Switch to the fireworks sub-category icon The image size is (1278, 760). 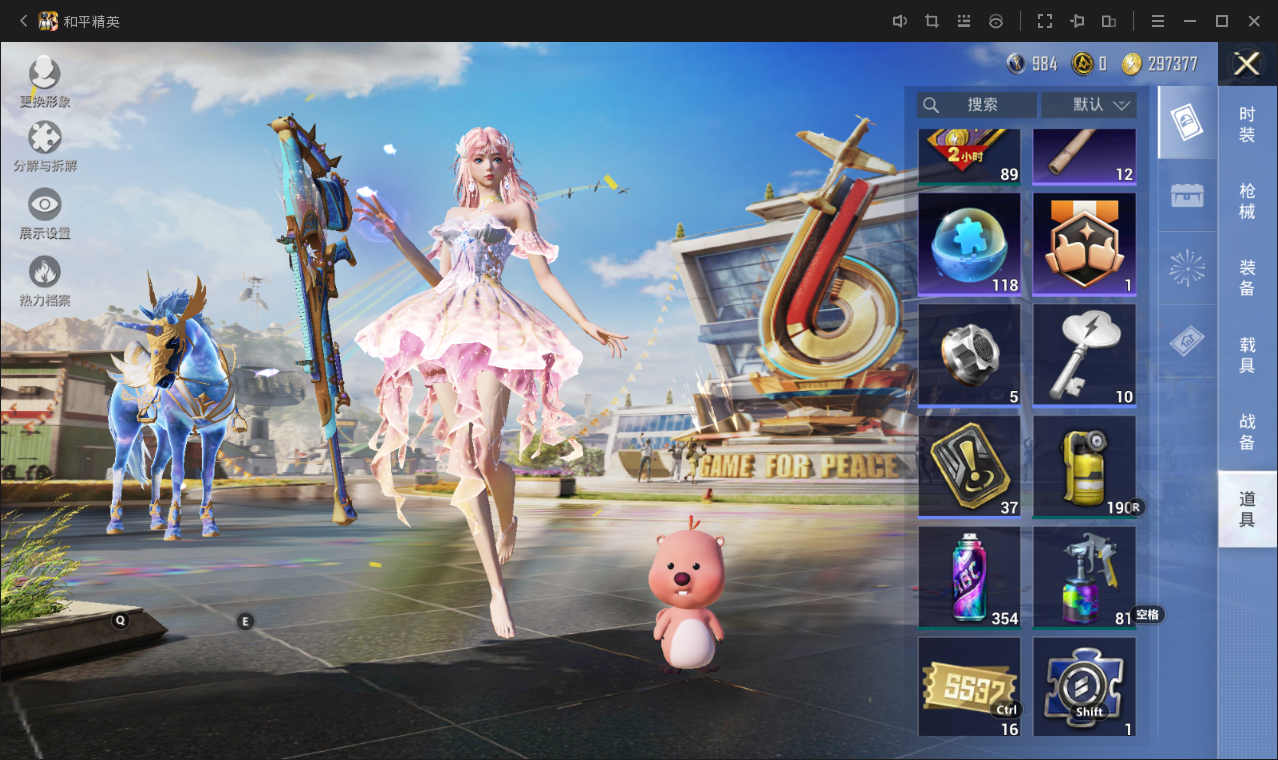(1187, 268)
